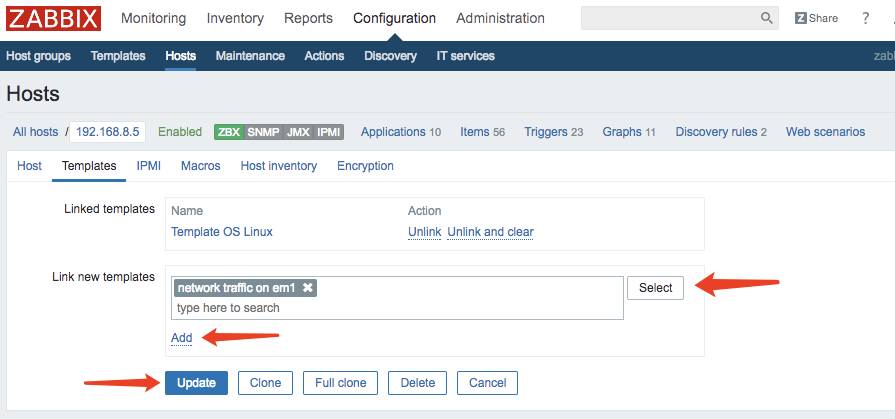Viewport: 895px width, 419px height.
Task: Open IT services section
Action: pyautogui.click(x=465, y=56)
